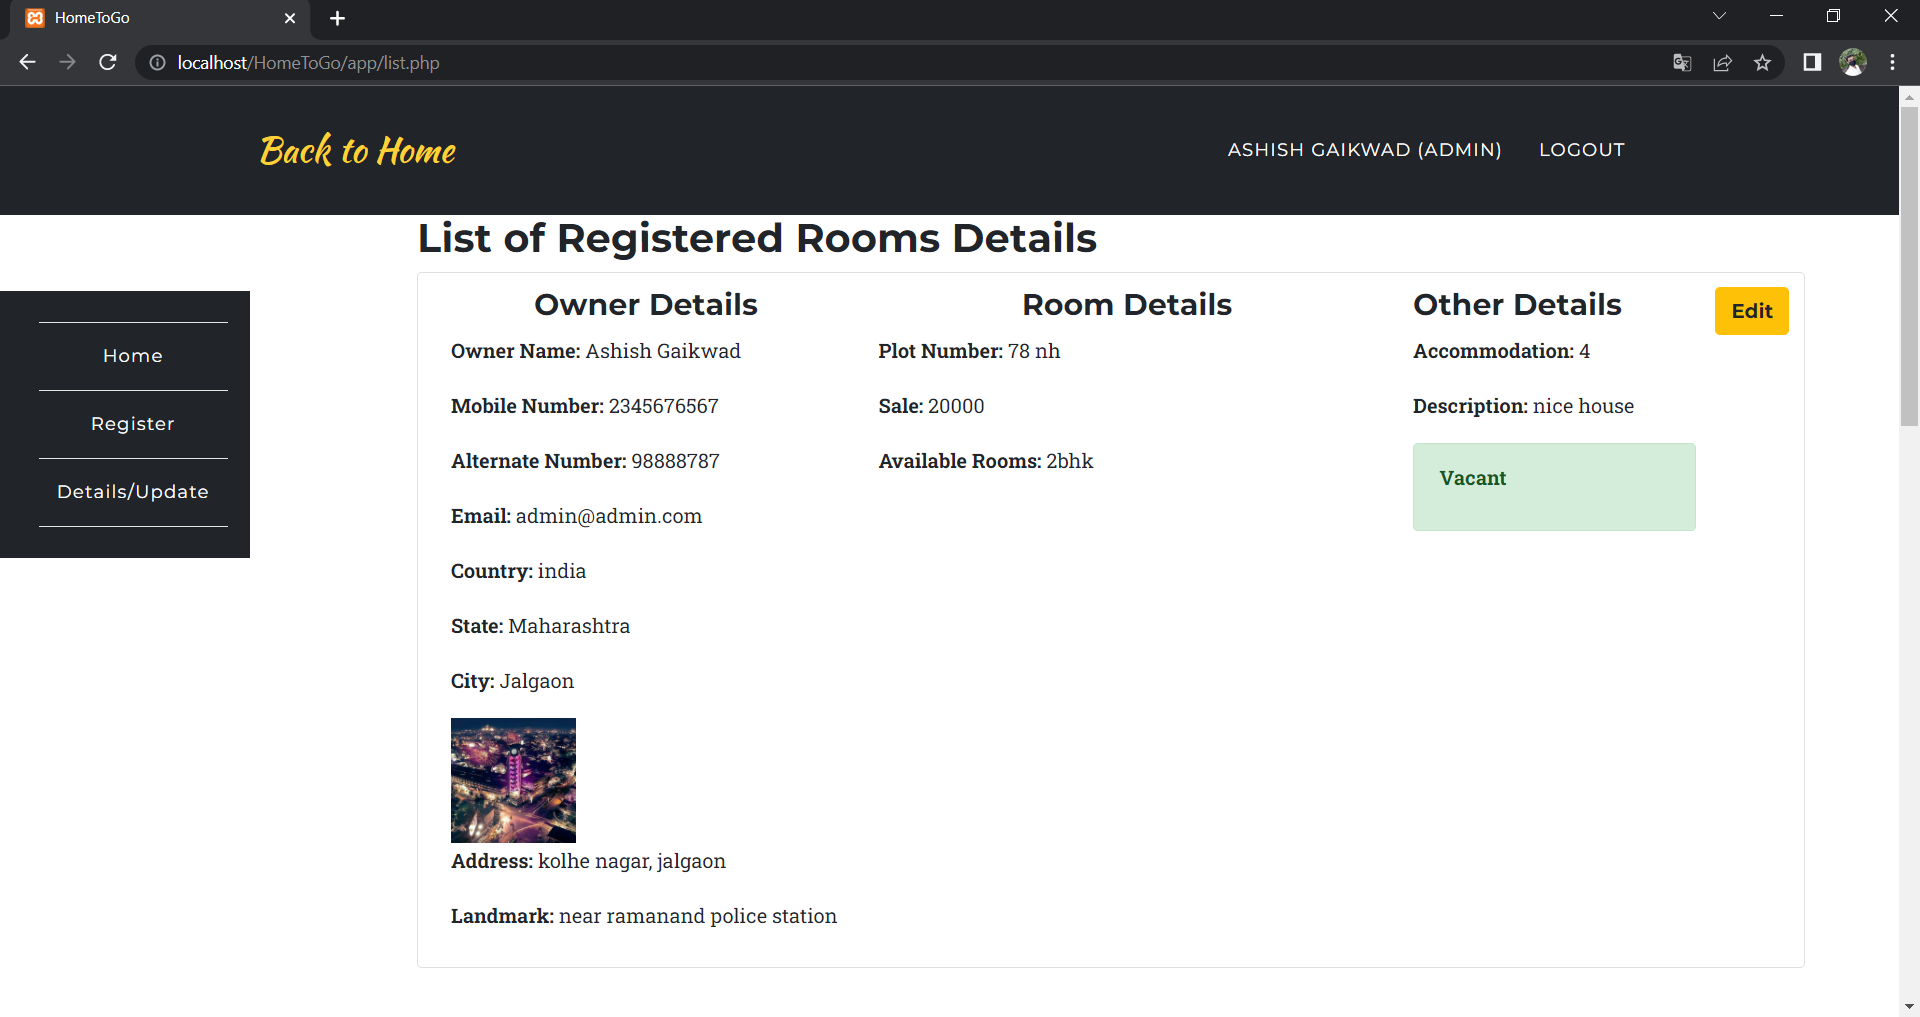Click the site information icon in address bar
The height and width of the screenshot is (1017, 1920).
pyautogui.click(x=157, y=62)
